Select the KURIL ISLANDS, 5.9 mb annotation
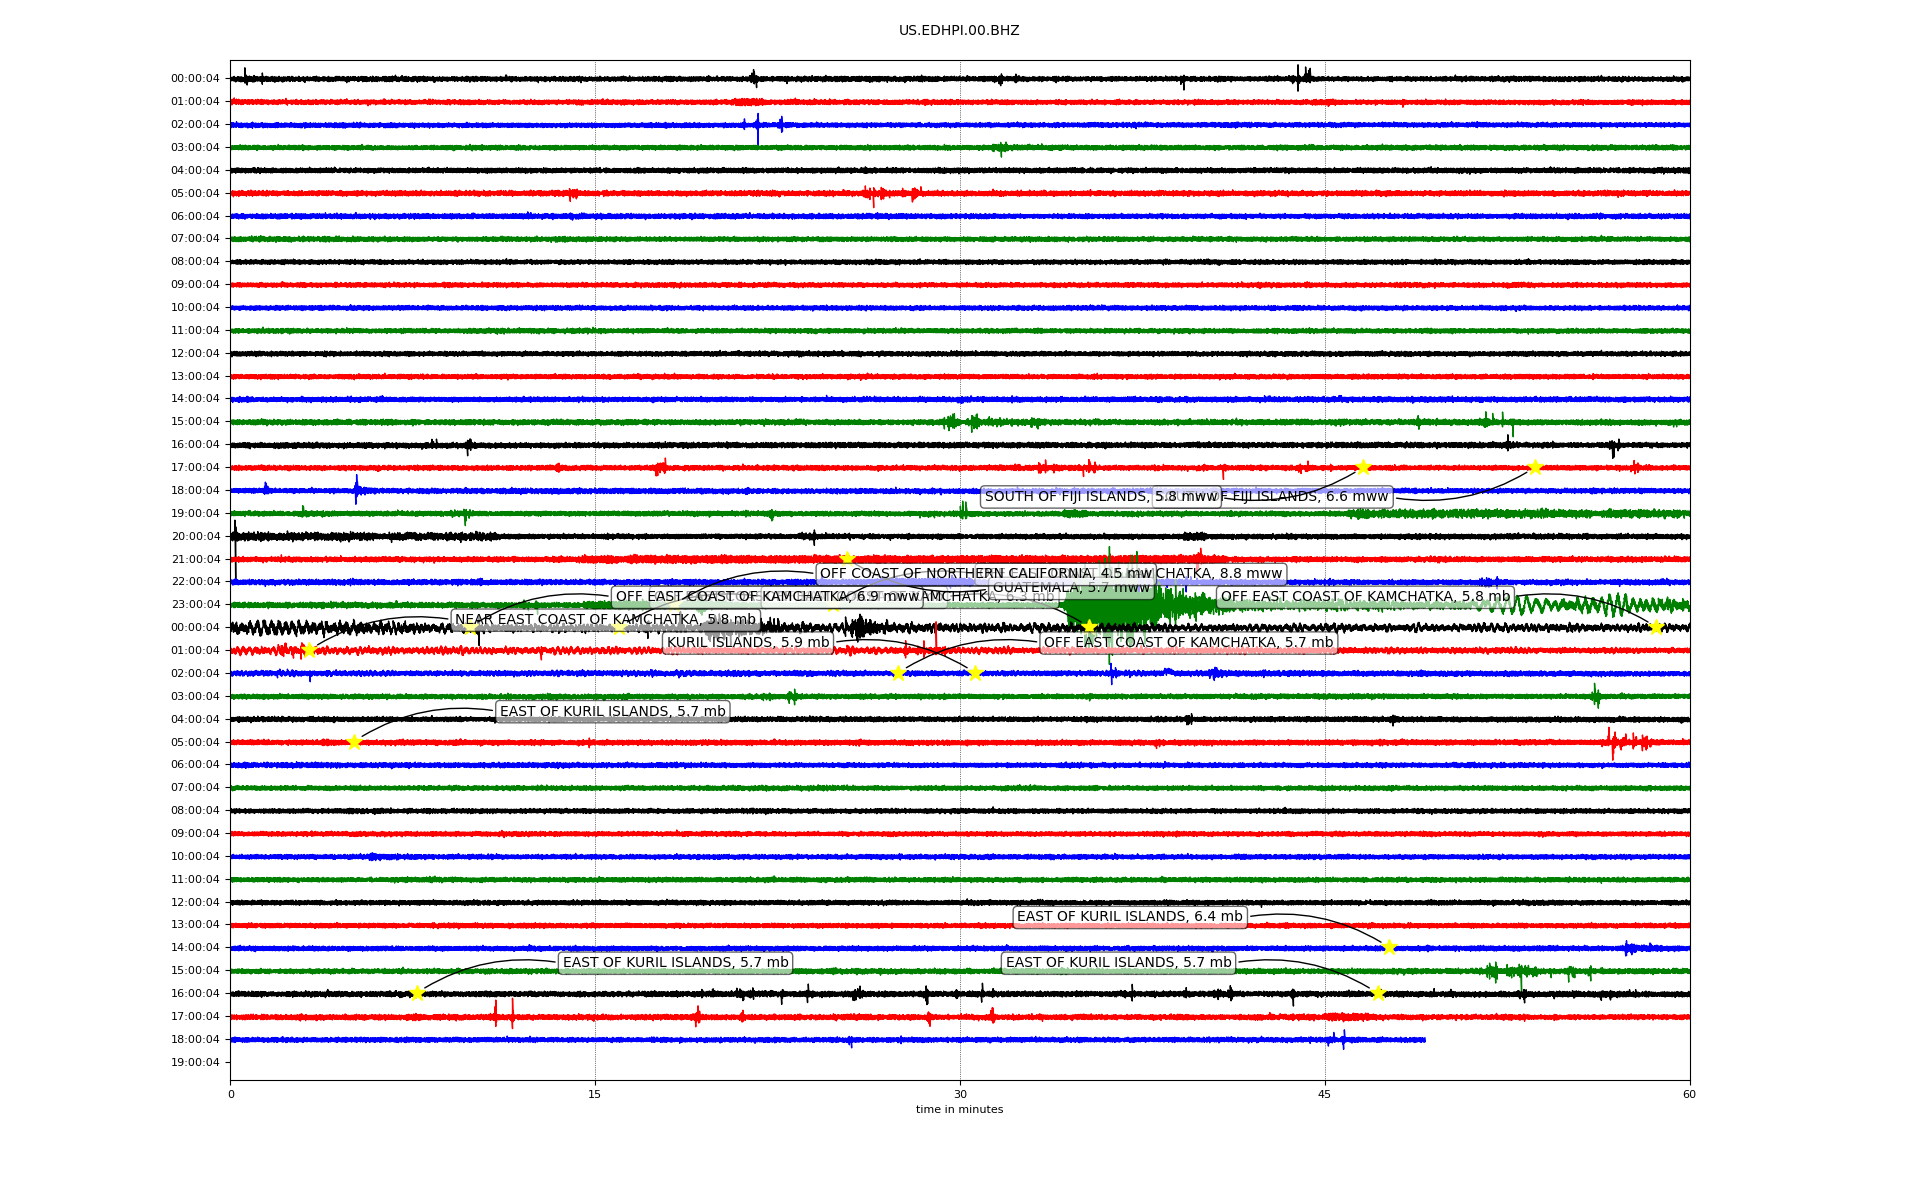1920x1200 pixels. [748, 643]
